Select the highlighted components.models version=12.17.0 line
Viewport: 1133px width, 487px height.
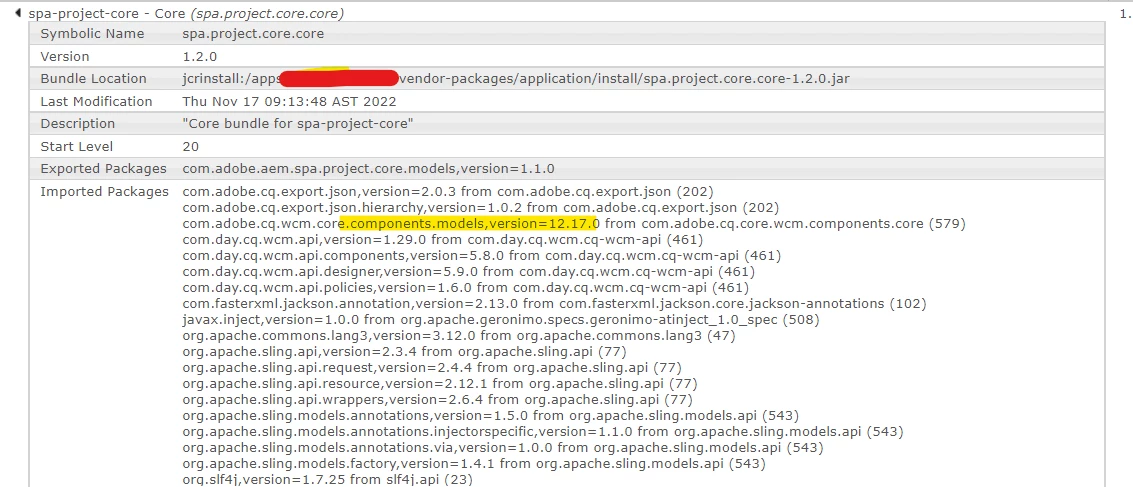click(x=574, y=223)
